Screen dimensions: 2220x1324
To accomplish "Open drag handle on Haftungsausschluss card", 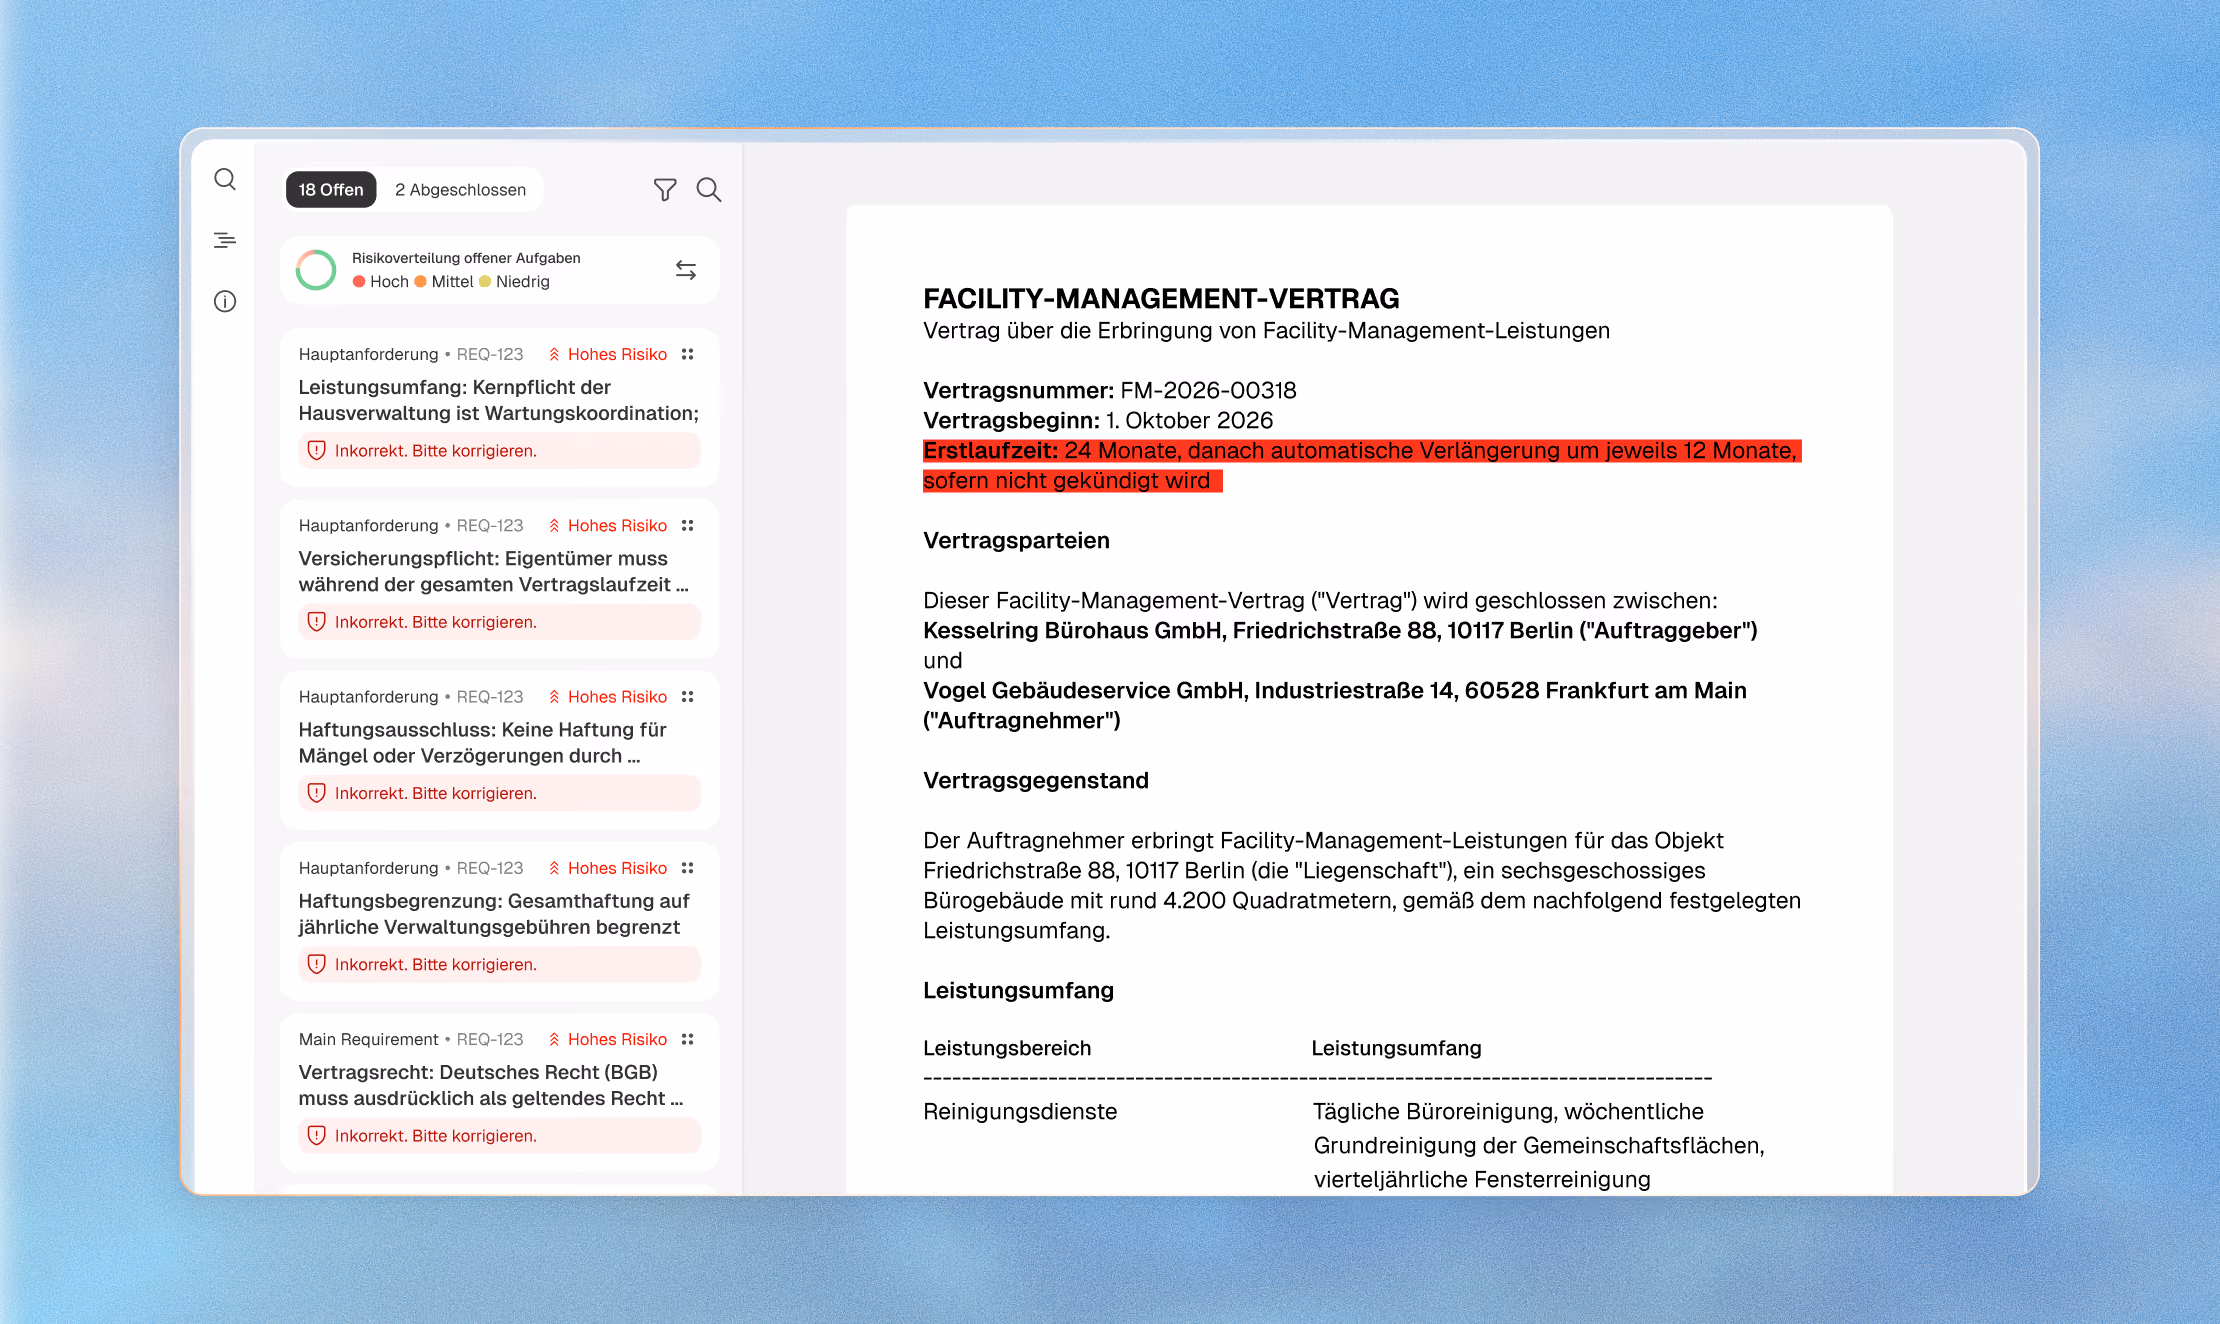I will coord(688,696).
